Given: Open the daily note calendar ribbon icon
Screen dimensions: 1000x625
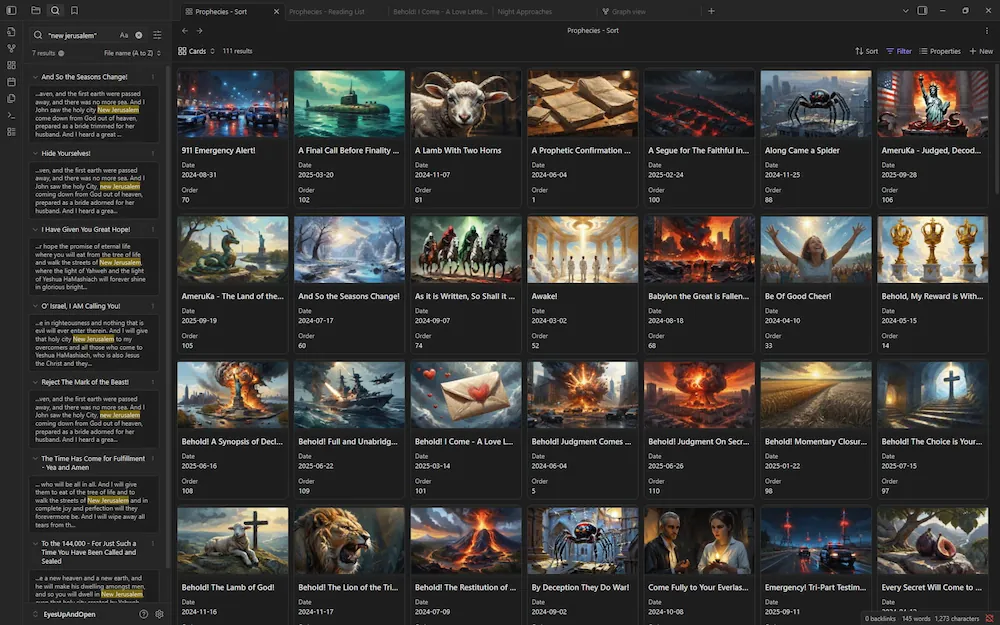Looking at the screenshot, I should coord(11,81).
